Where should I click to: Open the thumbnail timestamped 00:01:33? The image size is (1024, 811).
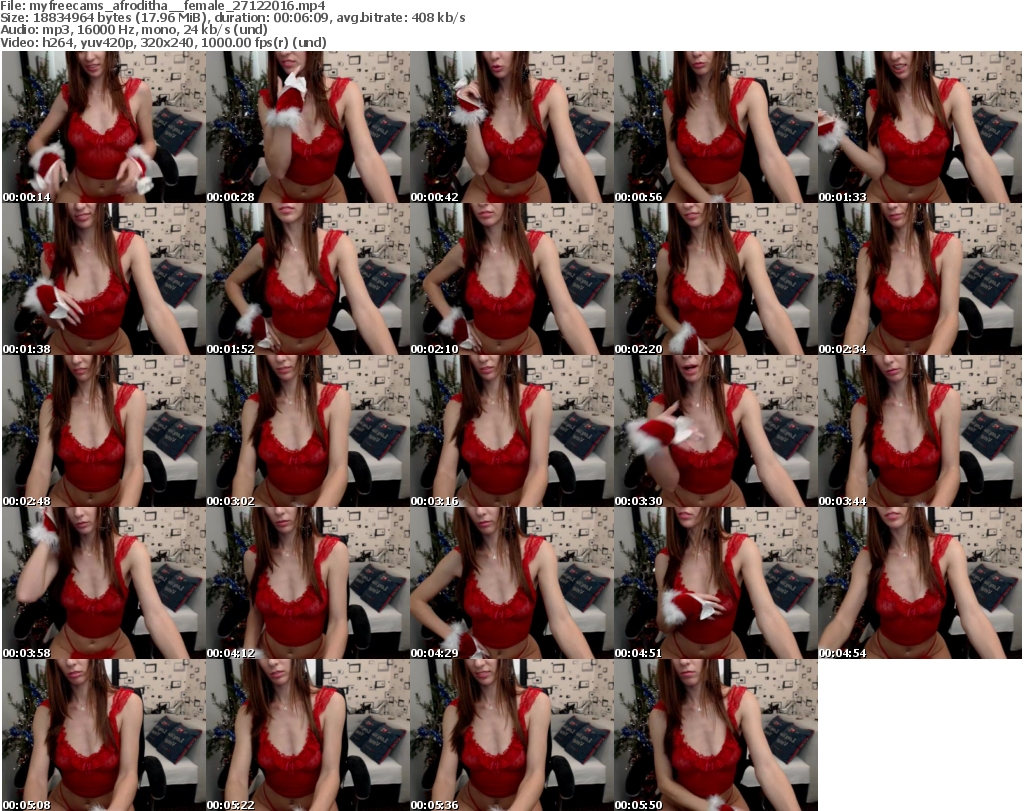point(920,127)
